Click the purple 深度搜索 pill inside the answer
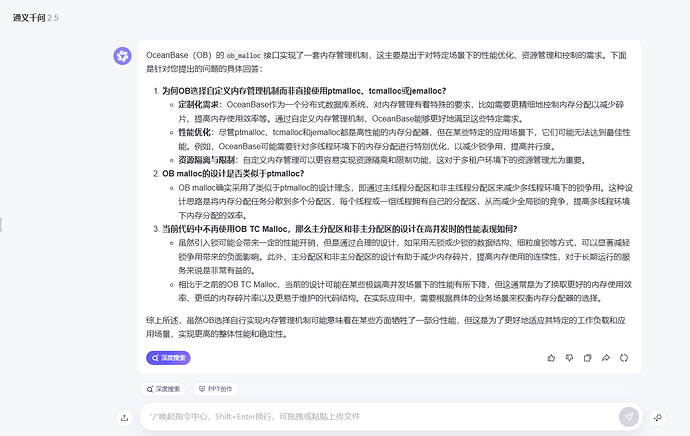Viewport: 690px width, 436px height. (168, 358)
